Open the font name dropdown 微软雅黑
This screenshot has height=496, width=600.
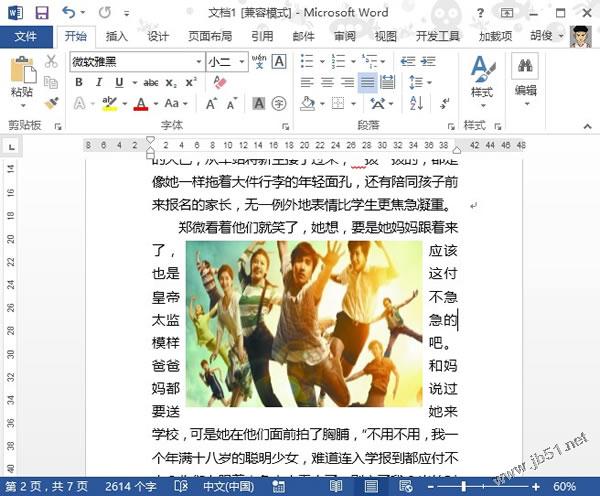[x=199, y=62]
